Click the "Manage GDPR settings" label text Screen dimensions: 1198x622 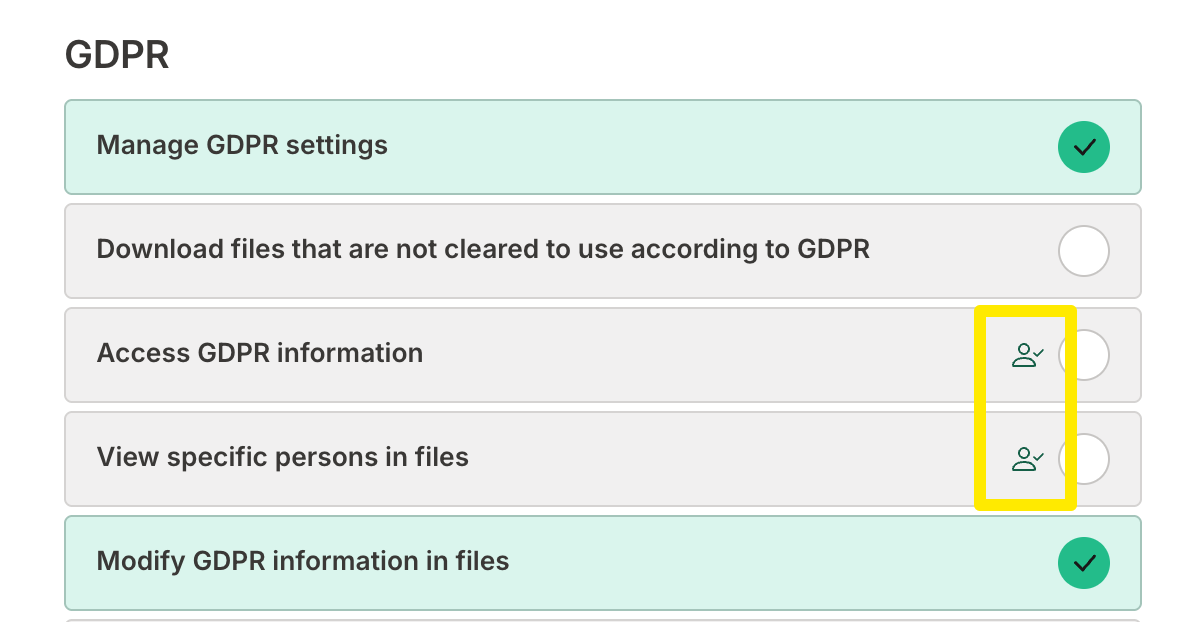point(242,146)
